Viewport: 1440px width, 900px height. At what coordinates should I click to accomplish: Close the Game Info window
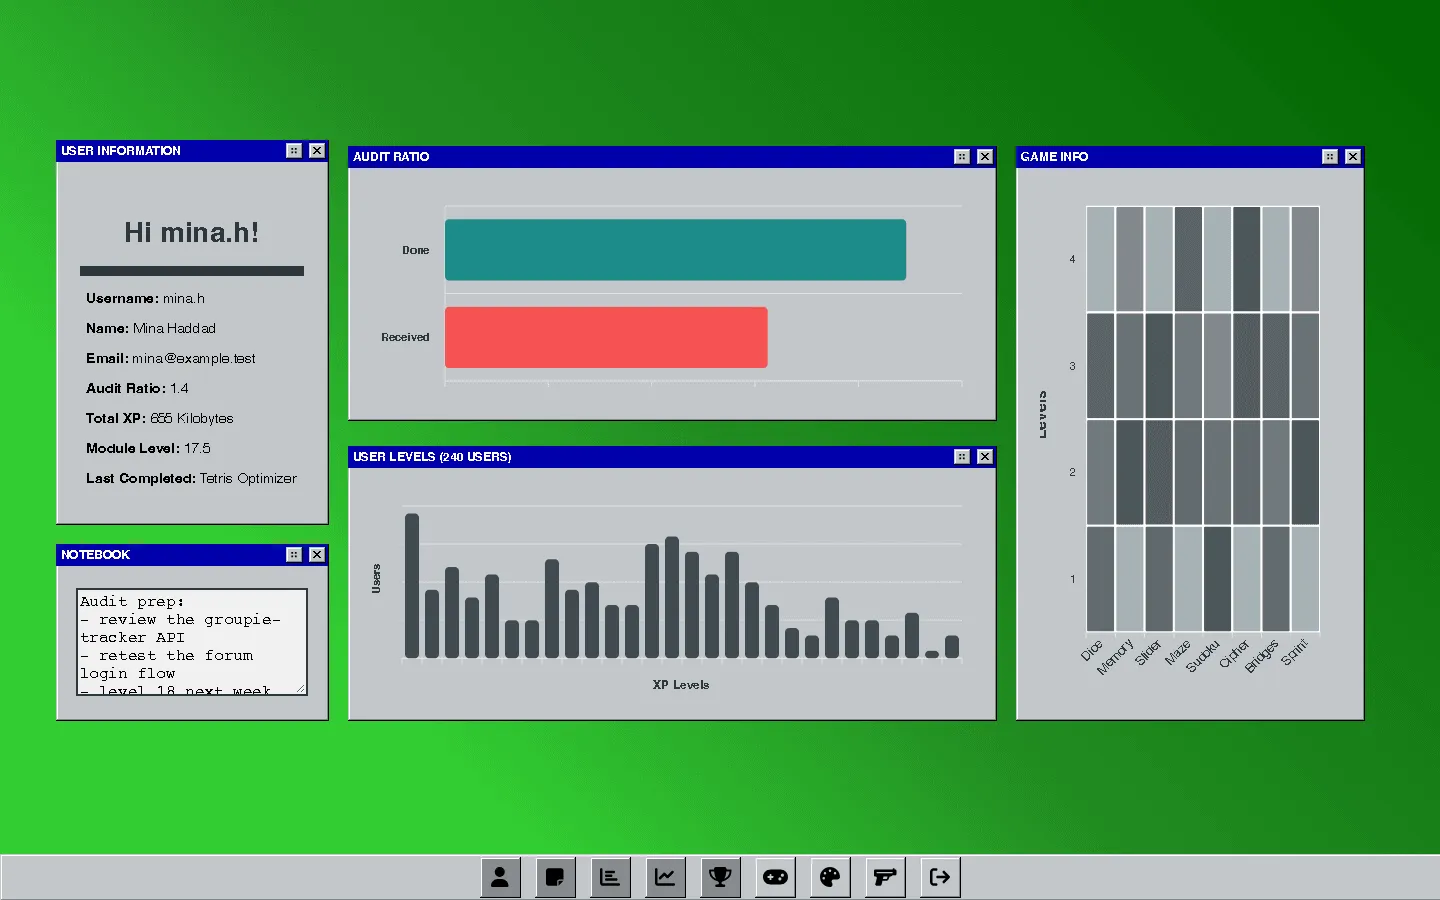coord(1353,156)
